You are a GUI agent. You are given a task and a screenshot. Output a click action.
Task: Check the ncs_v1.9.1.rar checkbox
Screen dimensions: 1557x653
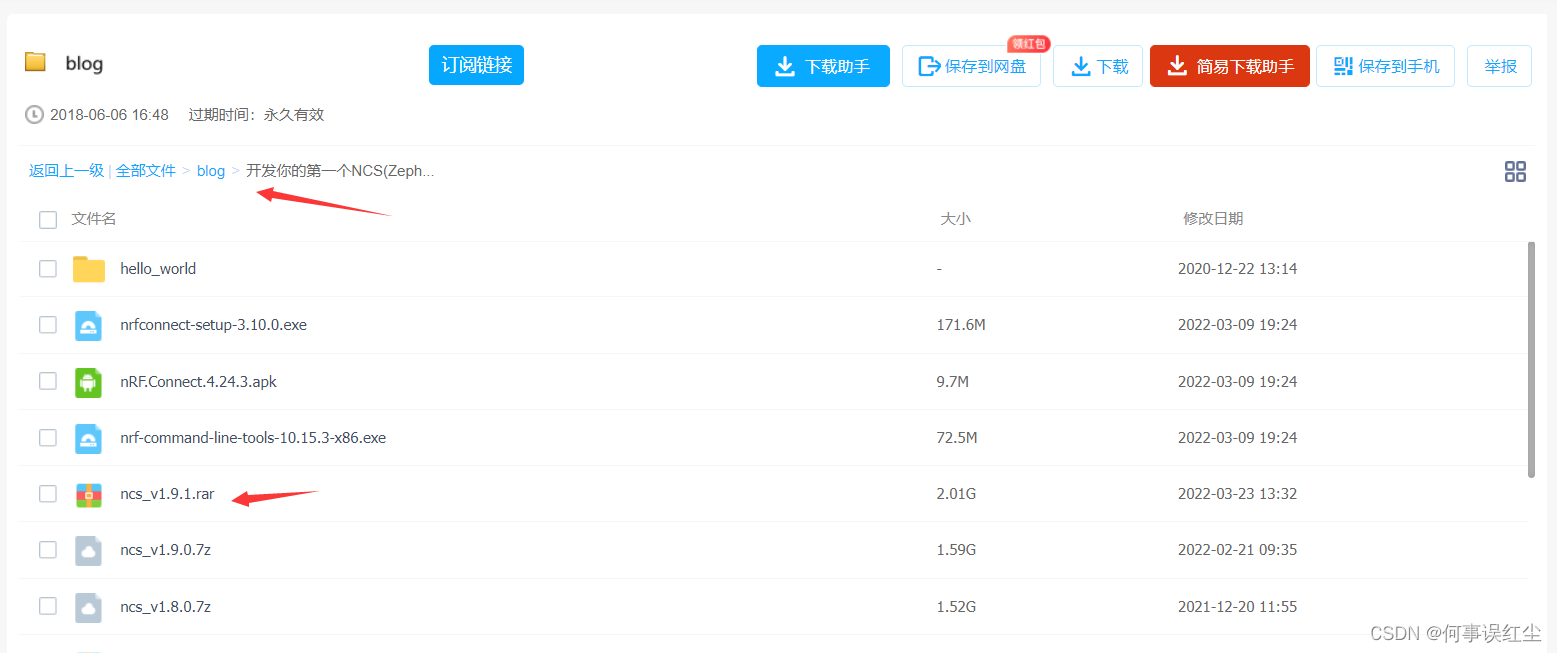click(x=48, y=494)
